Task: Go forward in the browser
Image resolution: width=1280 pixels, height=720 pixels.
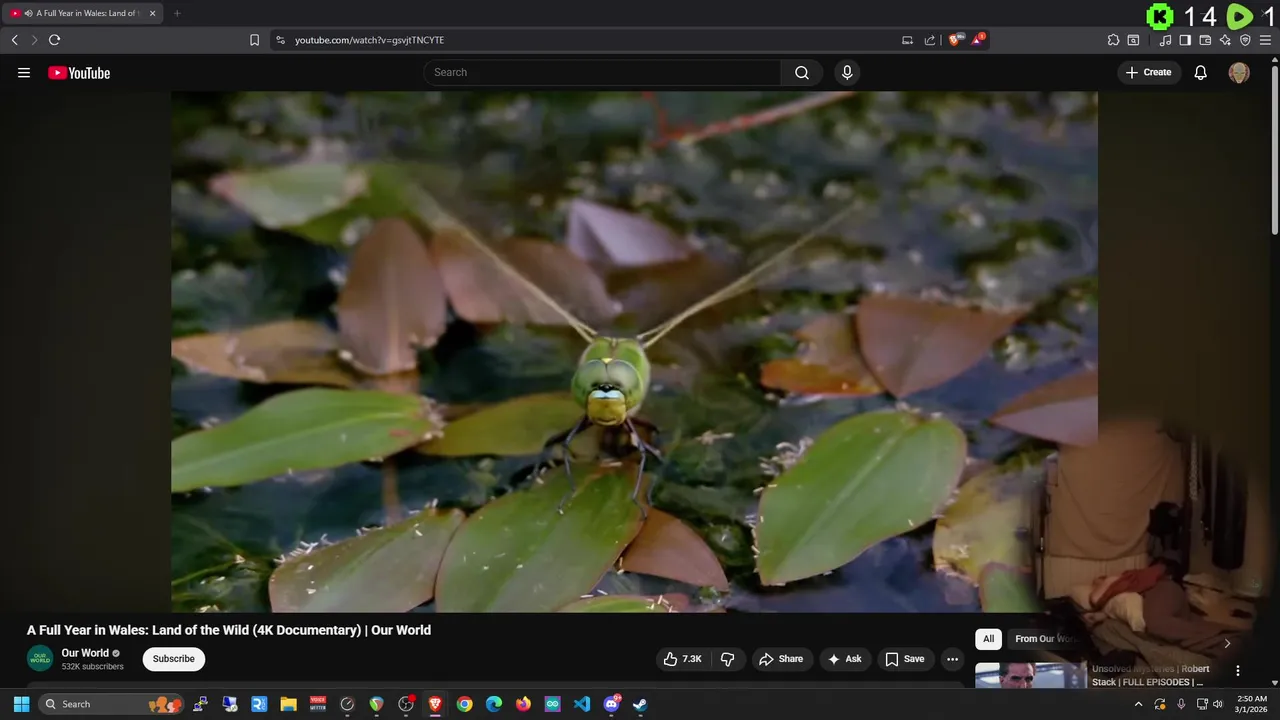Action: [34, 40]
